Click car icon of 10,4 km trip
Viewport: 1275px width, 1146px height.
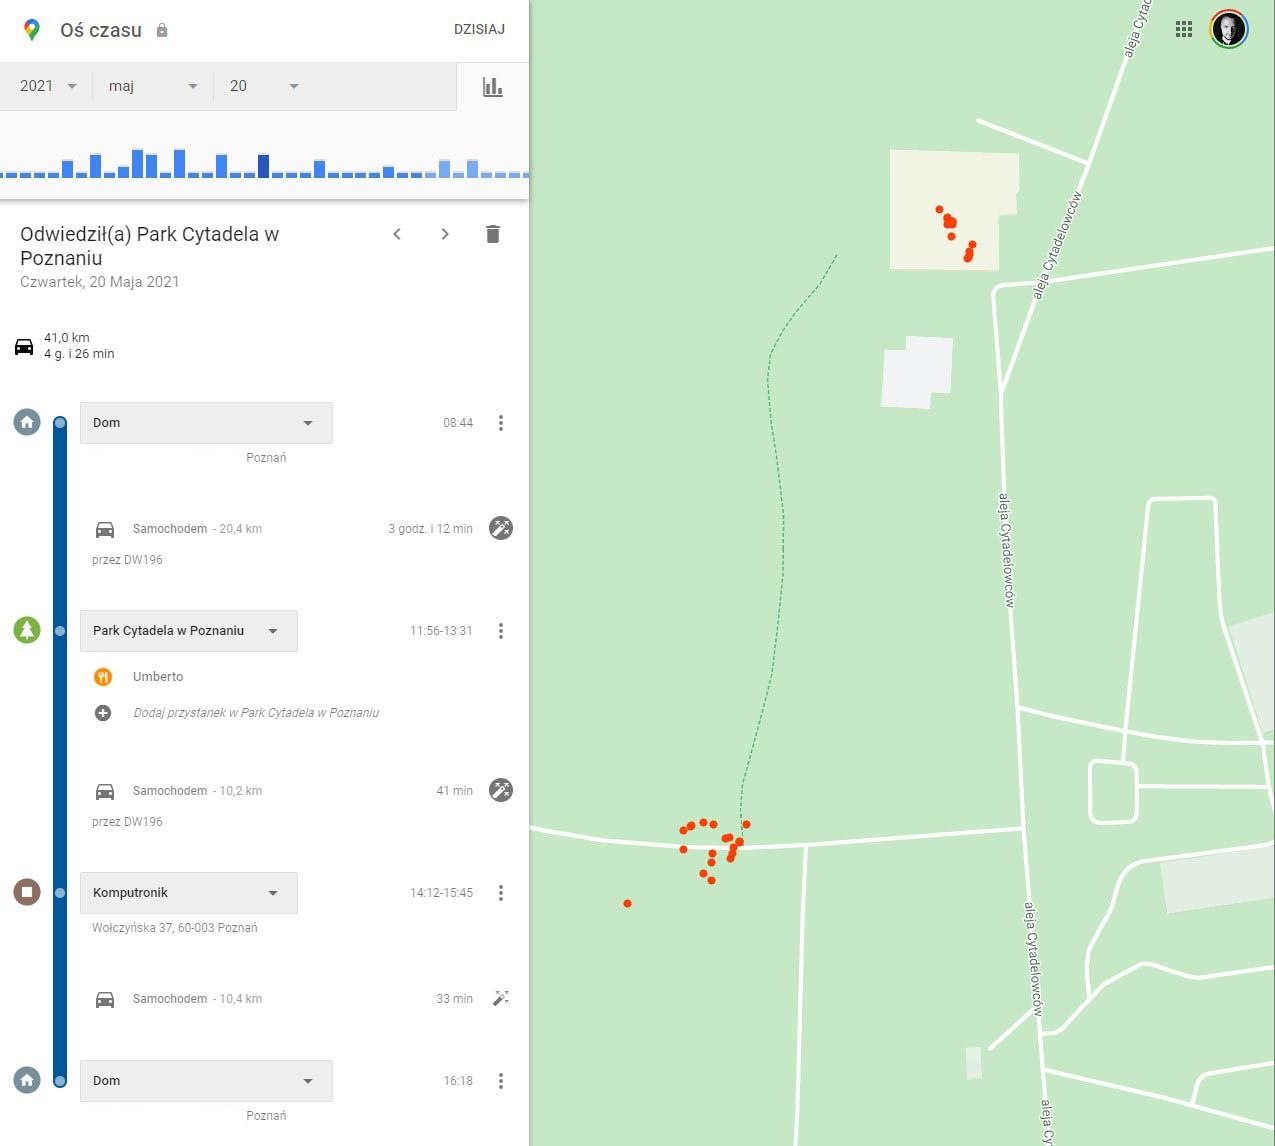(105, 999)
